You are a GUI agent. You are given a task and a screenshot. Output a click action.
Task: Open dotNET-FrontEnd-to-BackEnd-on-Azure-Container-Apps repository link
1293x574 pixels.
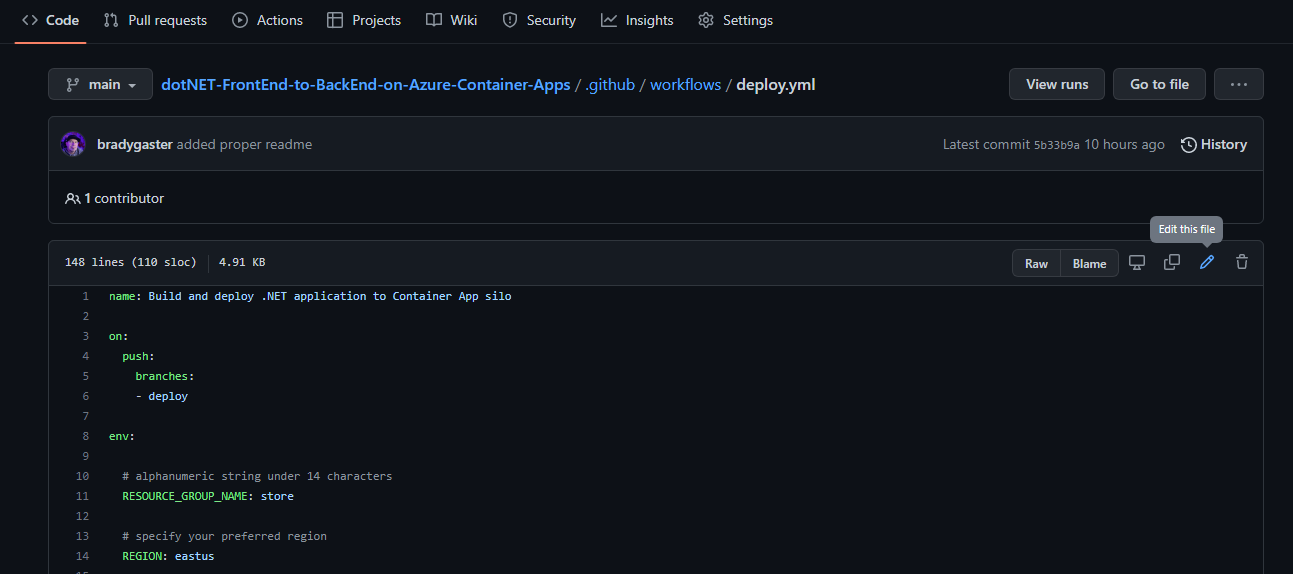tap(366, 85)
